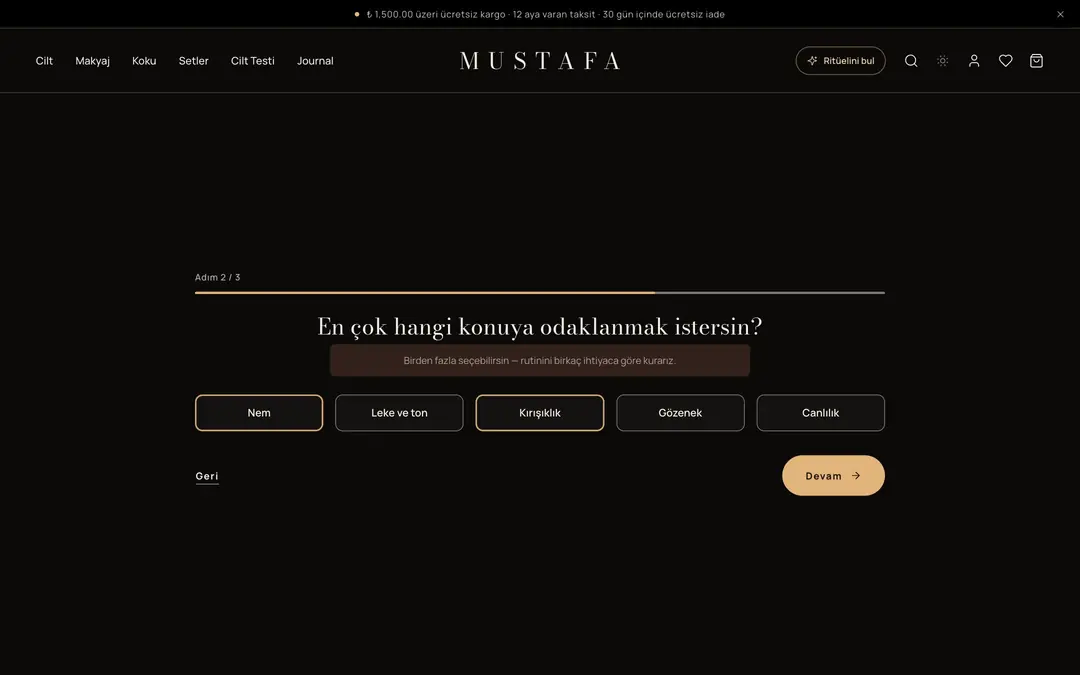Screen dimensions: 1080x675
Task: Click the 'Birden fazla seçebilirsin' hint text
Action: [x=539, y=360]
